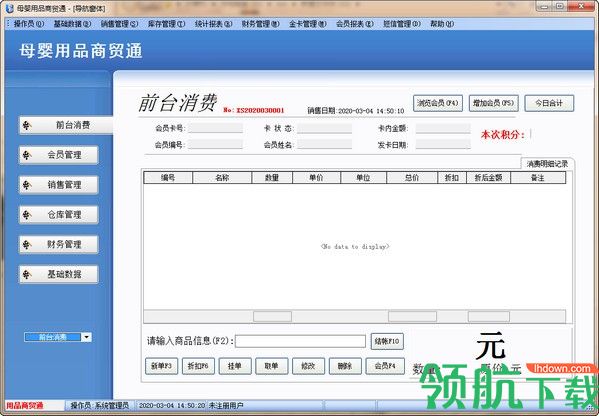This screenshot has height=416, width=599.
Task: Click 操作员:系统管理员 in status bar
Action: [x=100, y=405]
